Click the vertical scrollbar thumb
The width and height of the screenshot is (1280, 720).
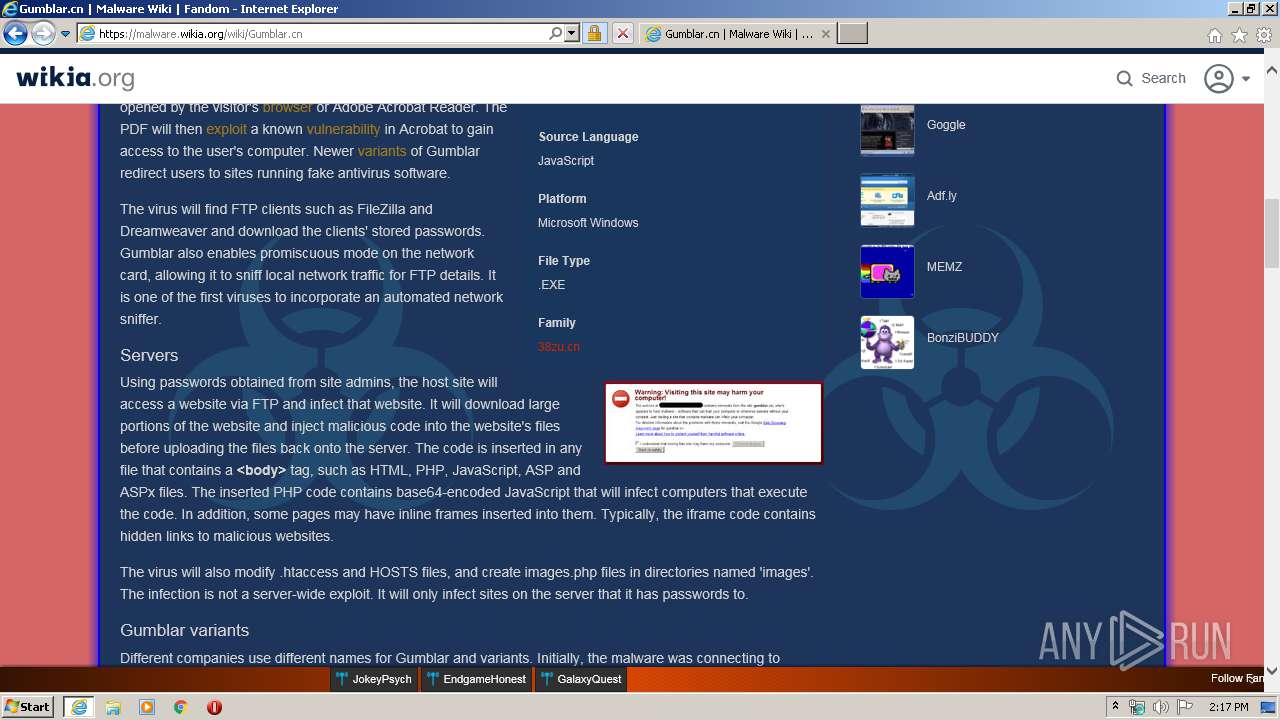tap(1272, 234)
